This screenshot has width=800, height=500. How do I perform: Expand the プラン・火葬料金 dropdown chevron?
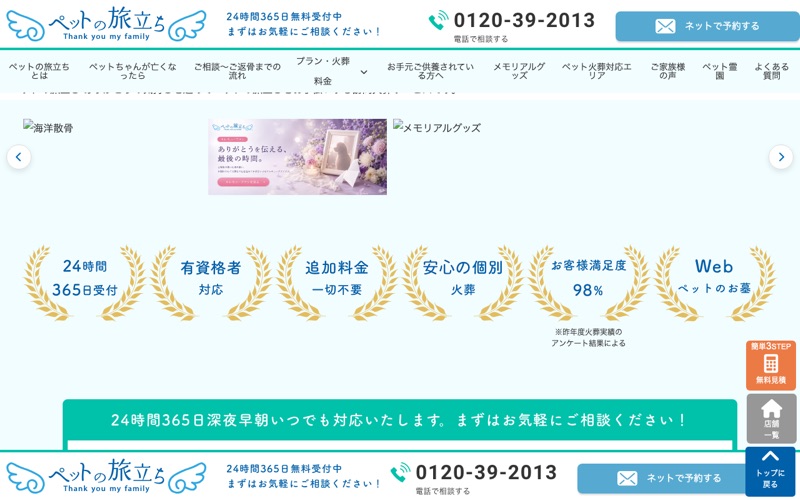coord(364,72)
